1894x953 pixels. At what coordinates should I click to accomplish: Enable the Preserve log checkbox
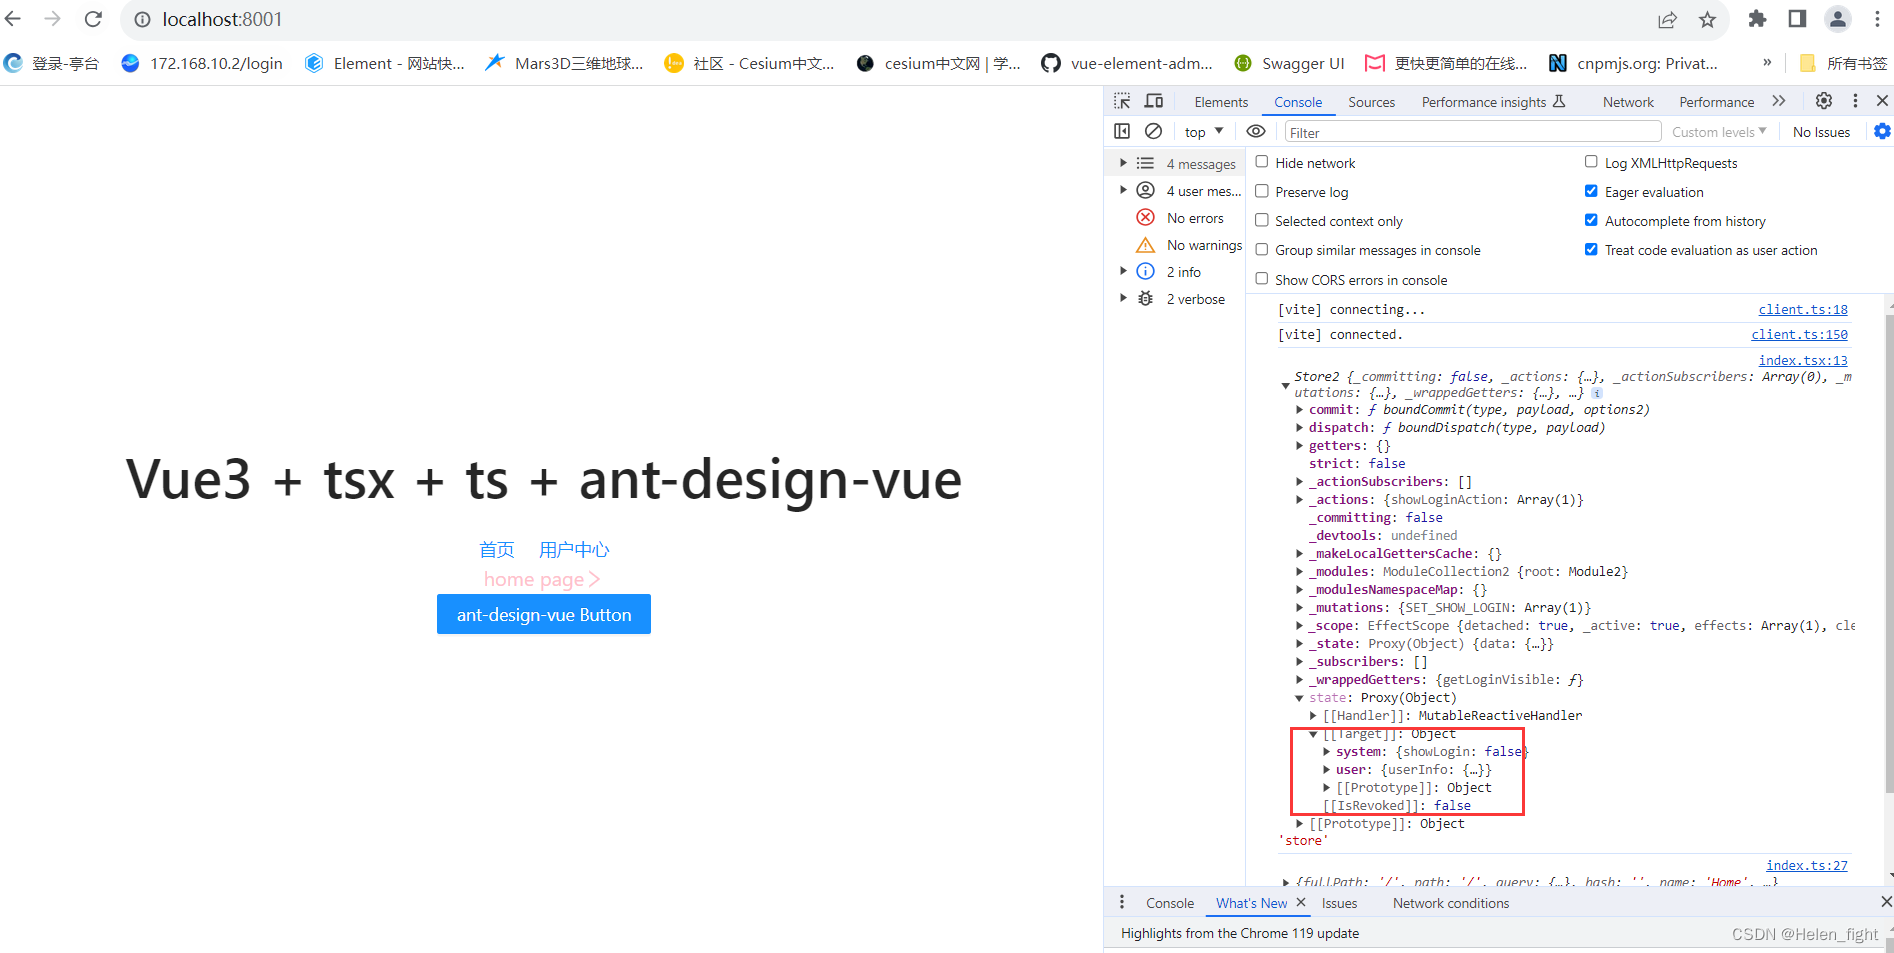click(1262, 191)
